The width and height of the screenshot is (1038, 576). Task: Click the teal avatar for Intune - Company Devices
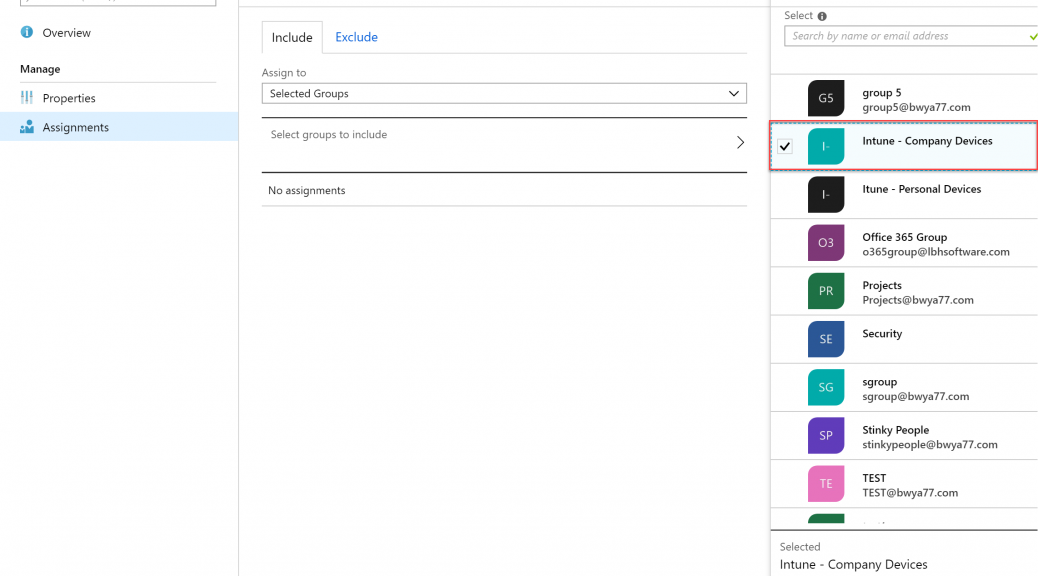click(826, 146)
